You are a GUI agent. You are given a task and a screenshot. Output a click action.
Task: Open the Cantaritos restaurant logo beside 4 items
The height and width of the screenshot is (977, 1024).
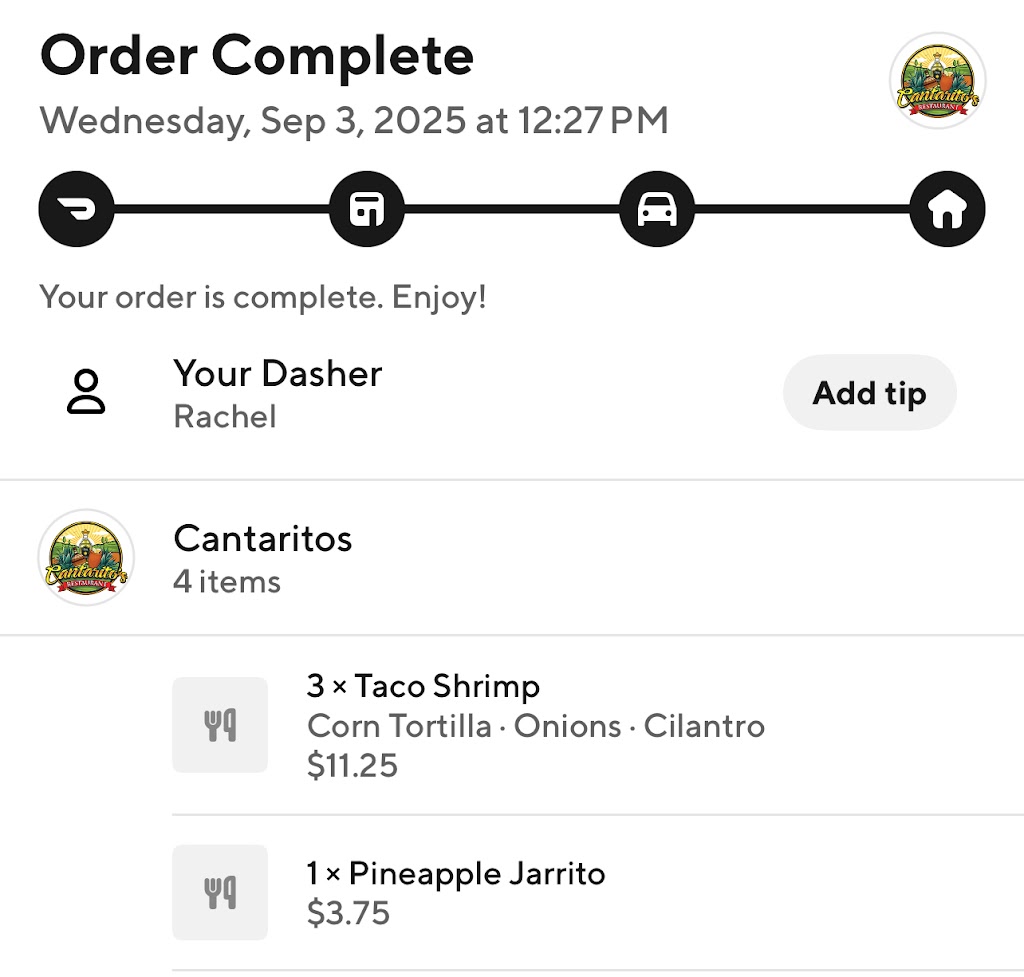click(86, 558)
